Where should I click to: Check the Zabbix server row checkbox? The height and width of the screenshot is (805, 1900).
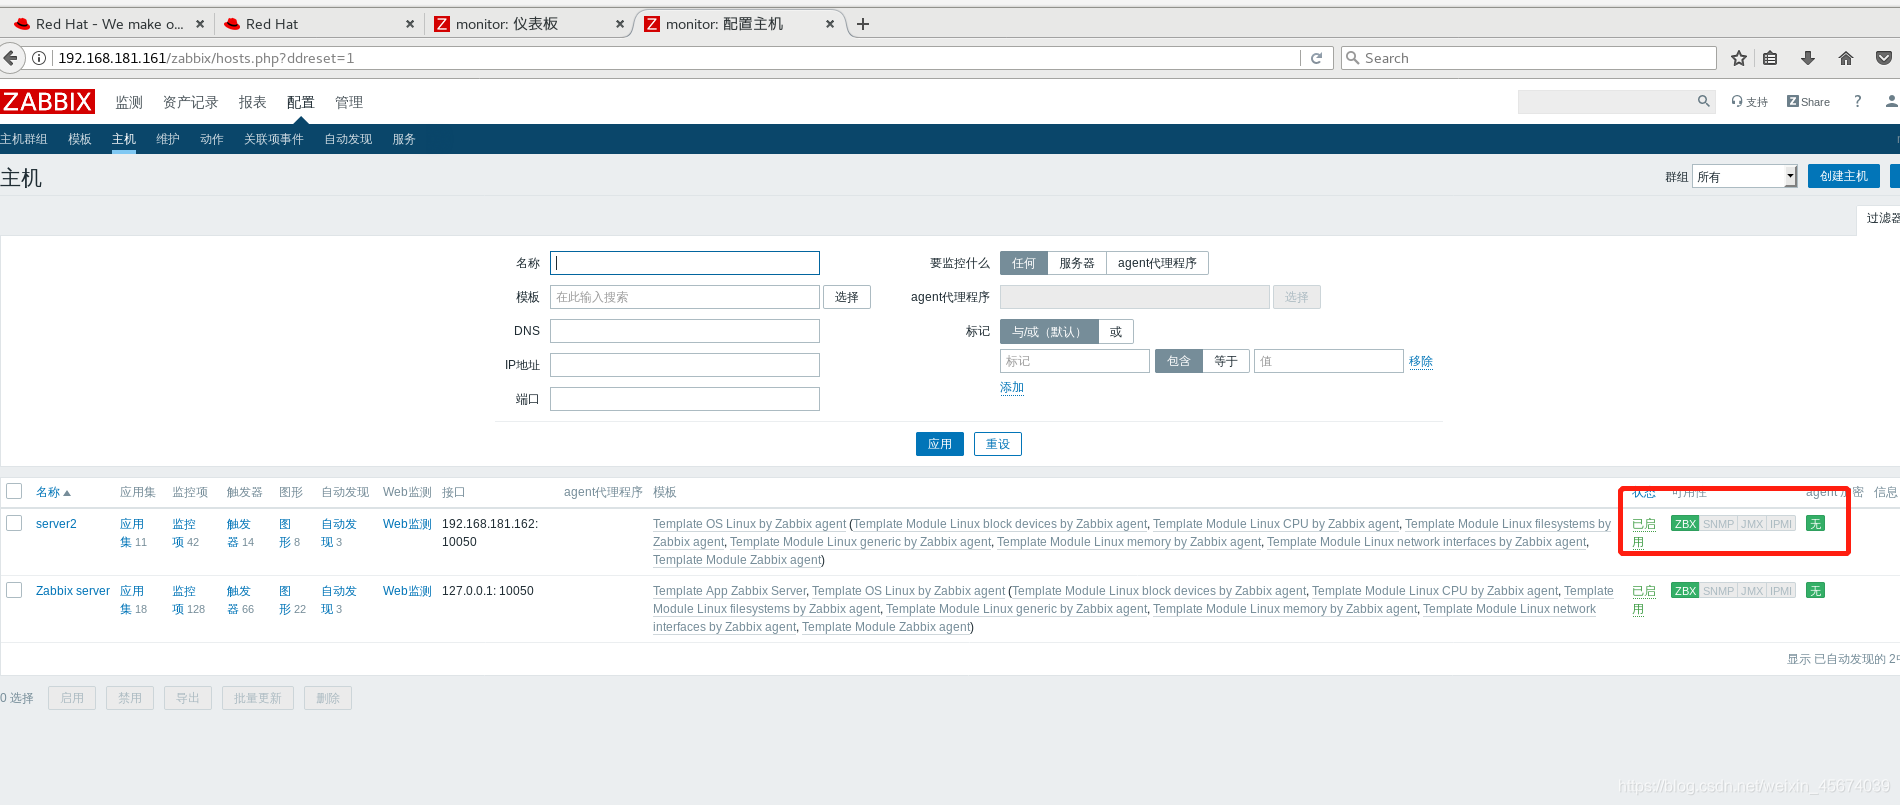click(x=14, y=590)
